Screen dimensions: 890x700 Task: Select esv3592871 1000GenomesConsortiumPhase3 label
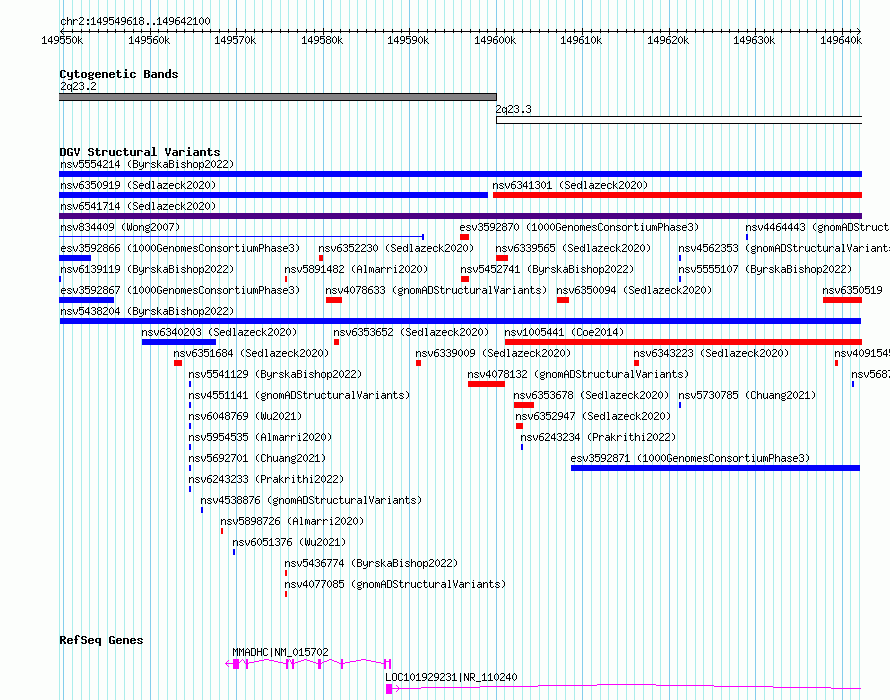(690, 459)
